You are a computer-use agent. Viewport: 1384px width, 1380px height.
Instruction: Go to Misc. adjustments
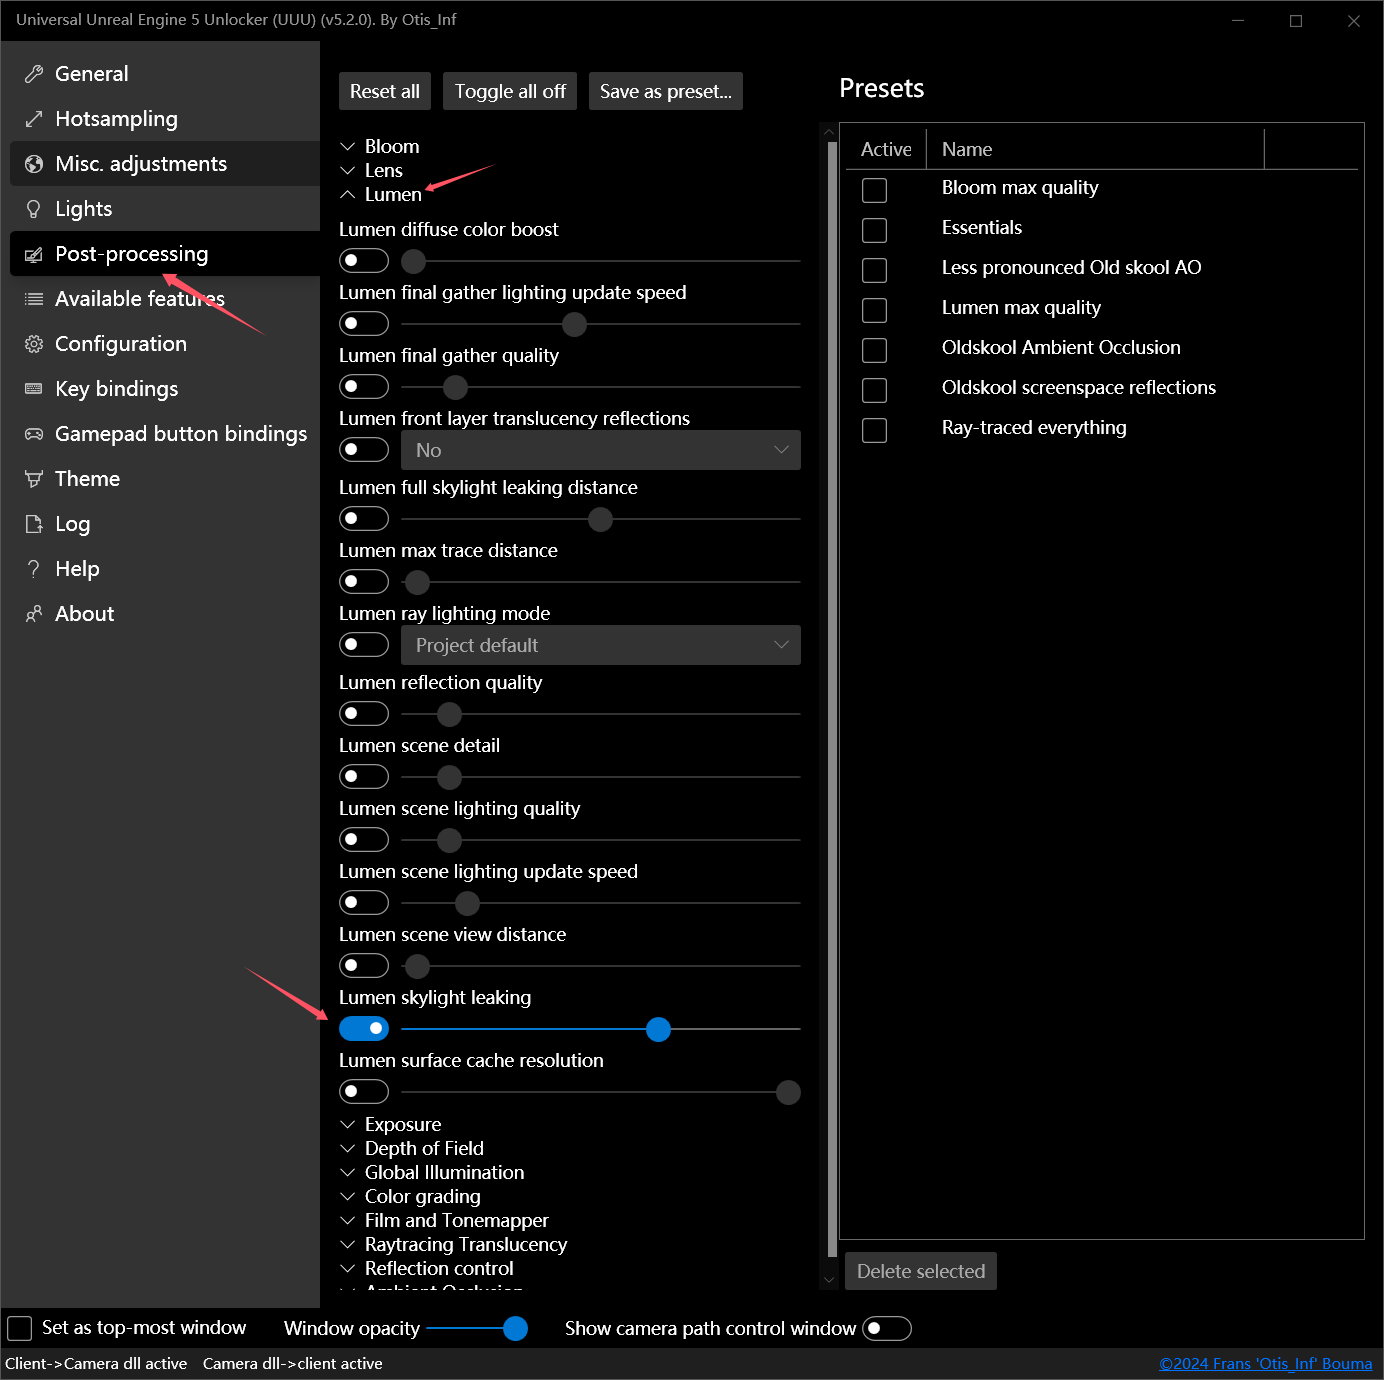165,164
